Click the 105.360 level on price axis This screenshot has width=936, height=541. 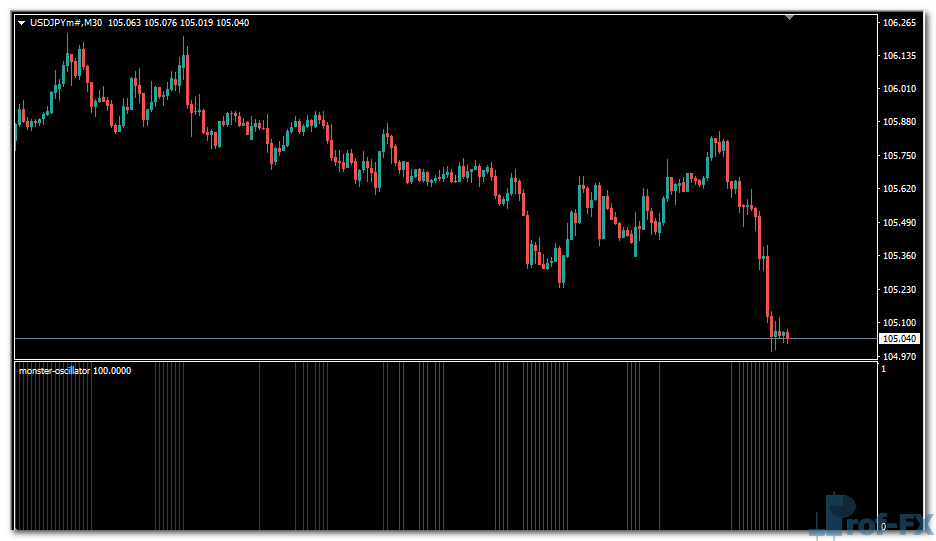click(900, 256)
